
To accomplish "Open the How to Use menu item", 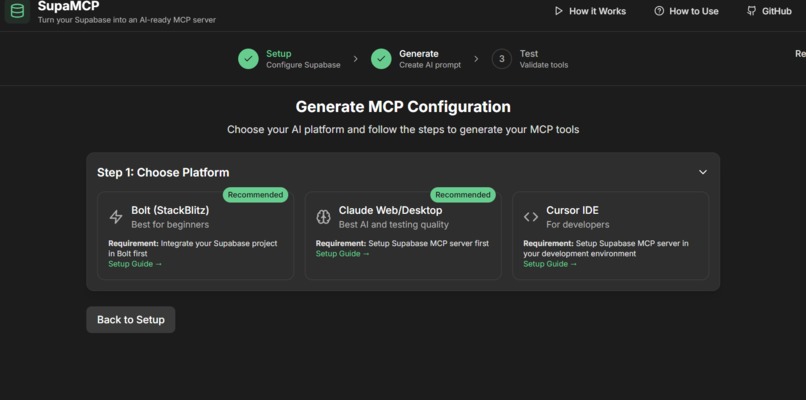I will 686,11.
